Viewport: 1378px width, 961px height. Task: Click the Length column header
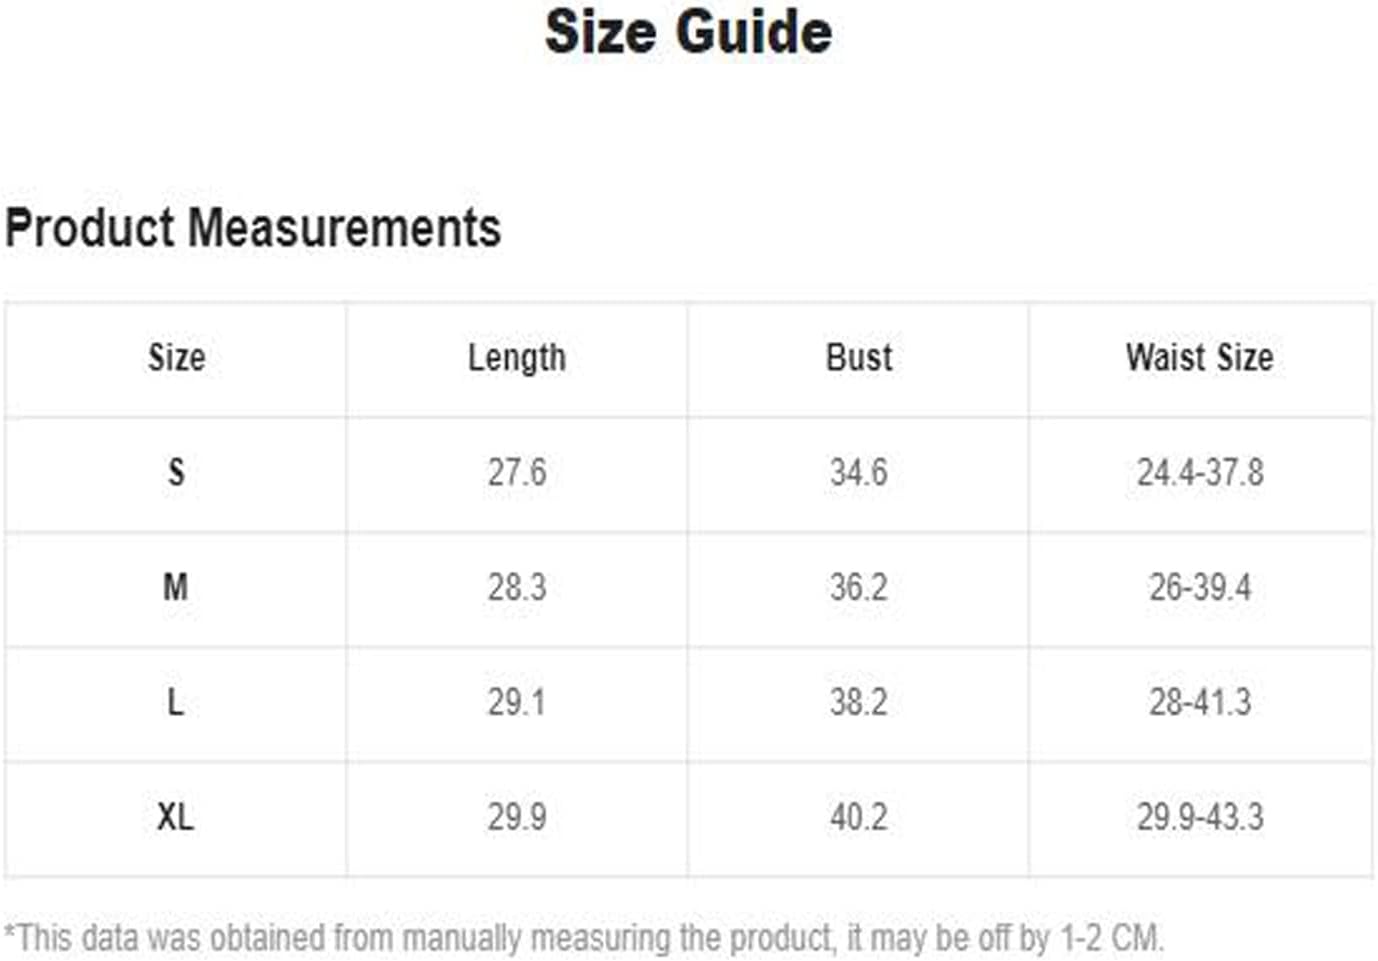517,358
